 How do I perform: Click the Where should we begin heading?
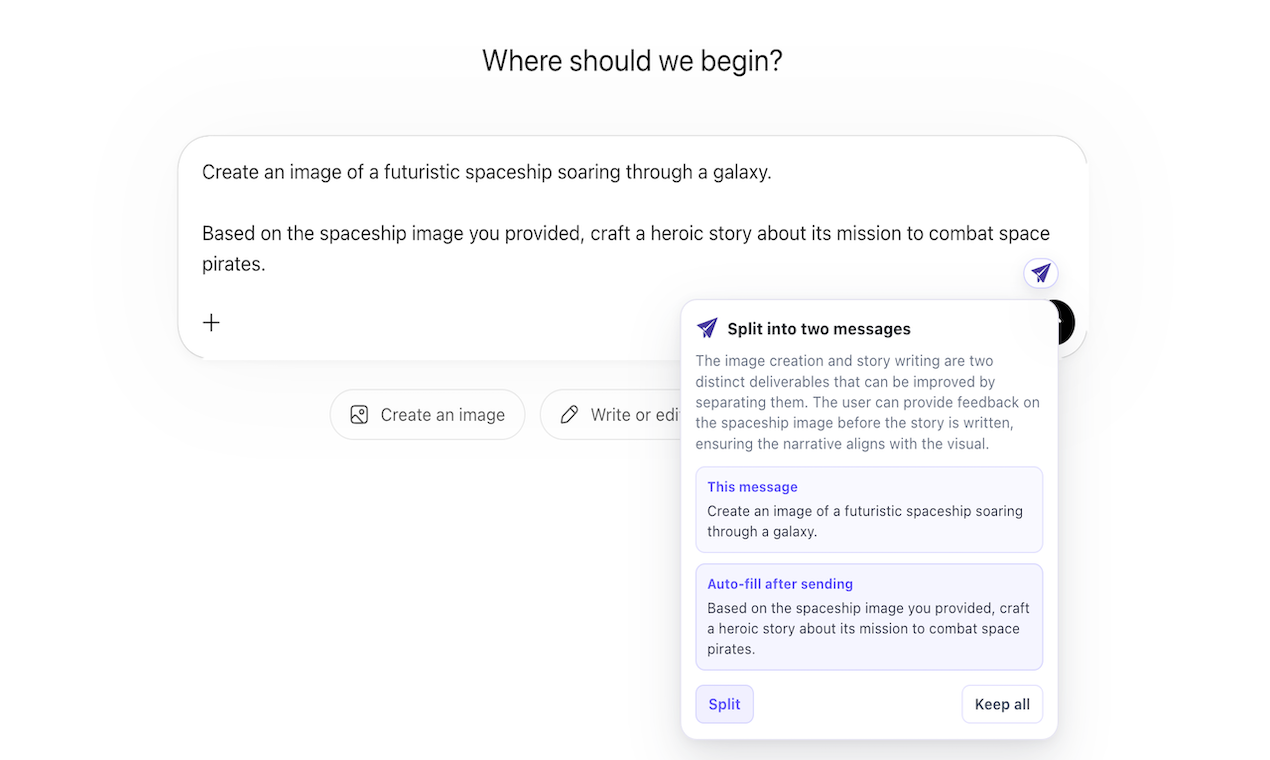(x=632, y=61)
